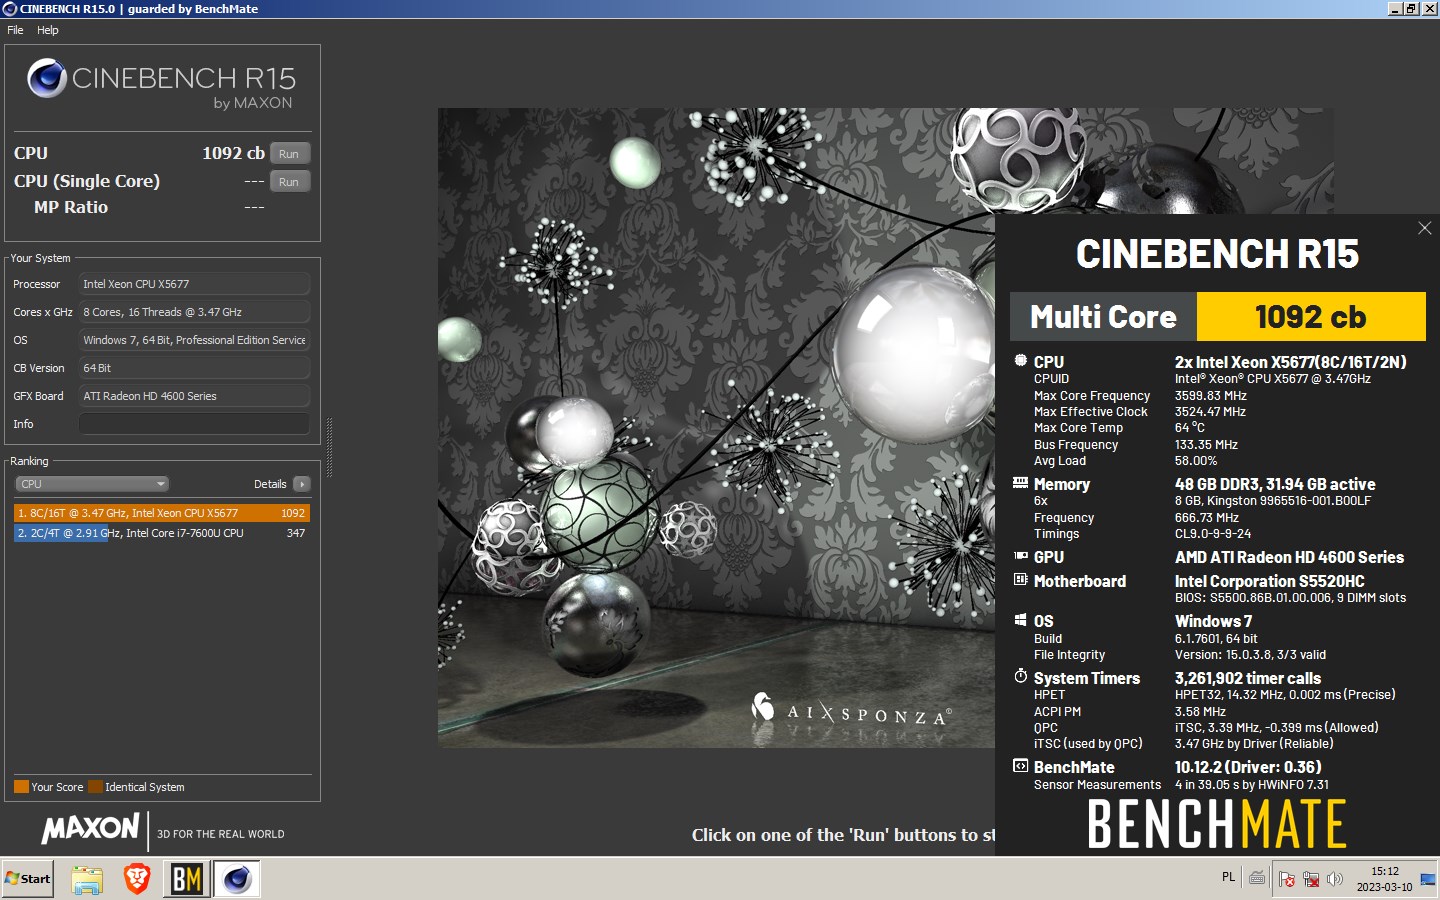The width and height of the screenshot is (1440, 900).
Task: Click the OS Windows icon in BenchMate
Action: point(1020,620)
